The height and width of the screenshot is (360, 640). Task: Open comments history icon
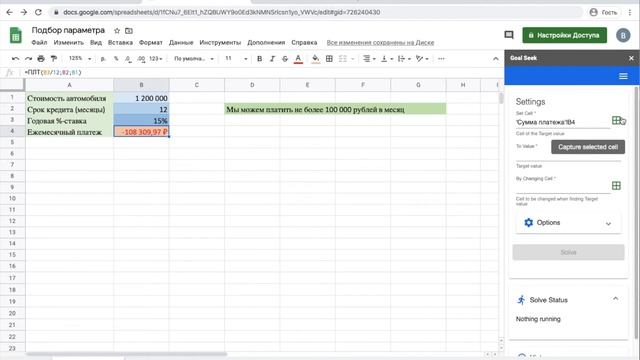(509, 35)
